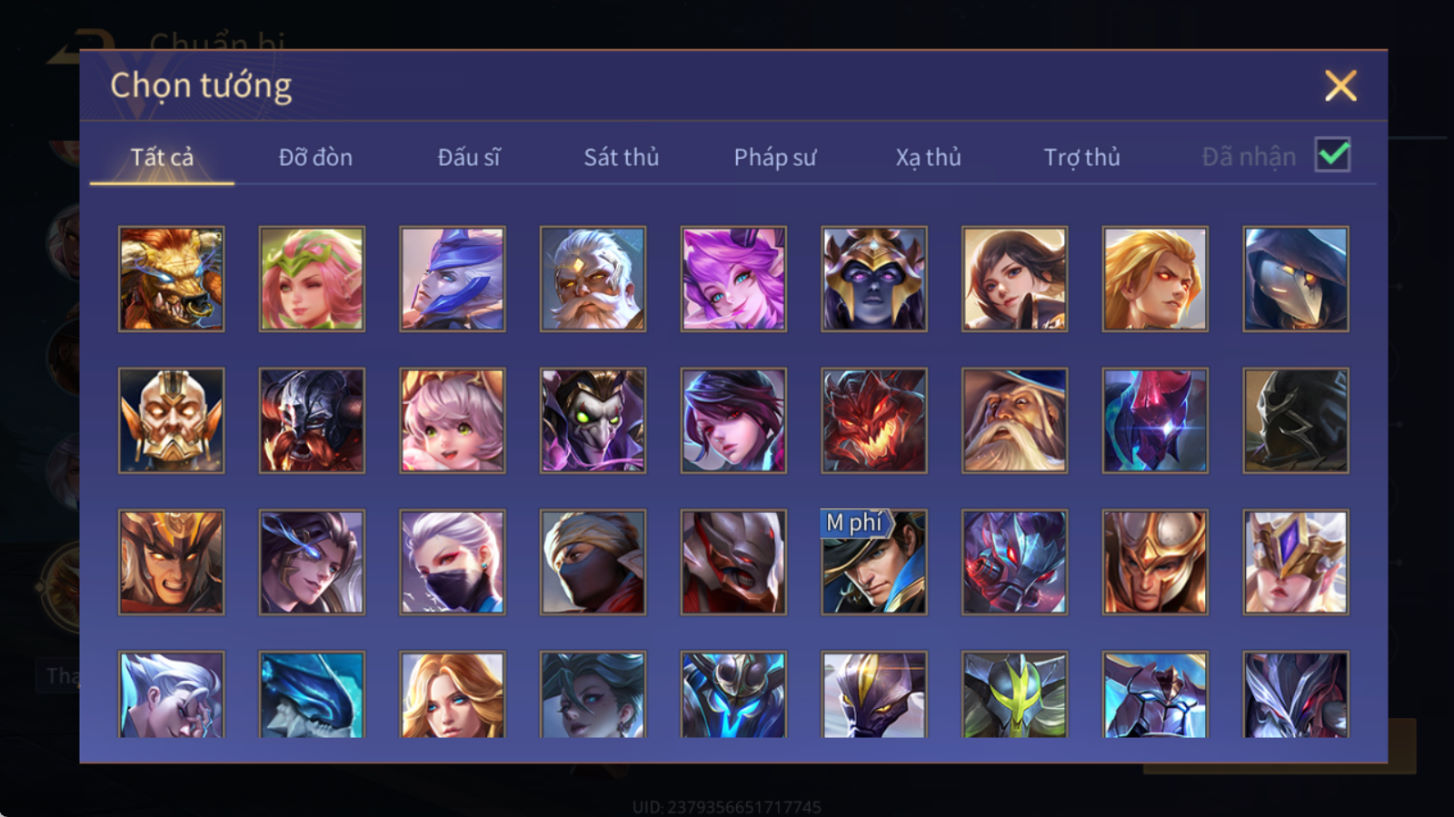Switch to the 'Đỡ đòn' tab
The width and height of the screenshot is (1454, 817).
[x=315, y=157]
